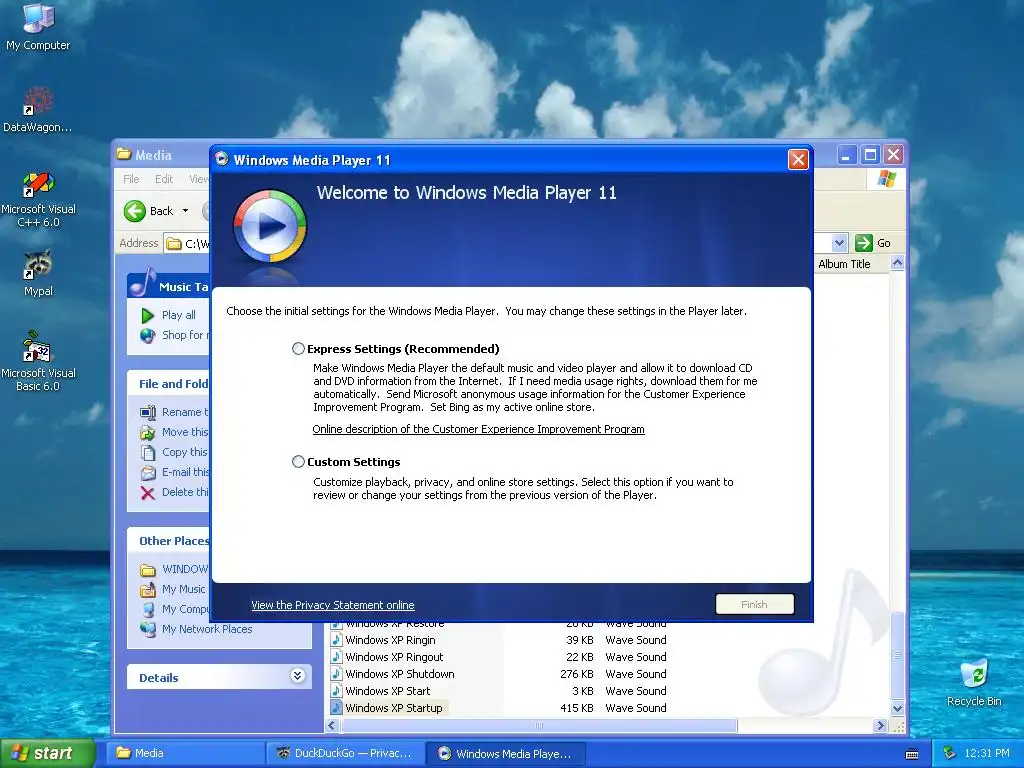Launch Mypal browser desktop icon
Viewport: 1024px width, 768px height.
coord(38,273)
